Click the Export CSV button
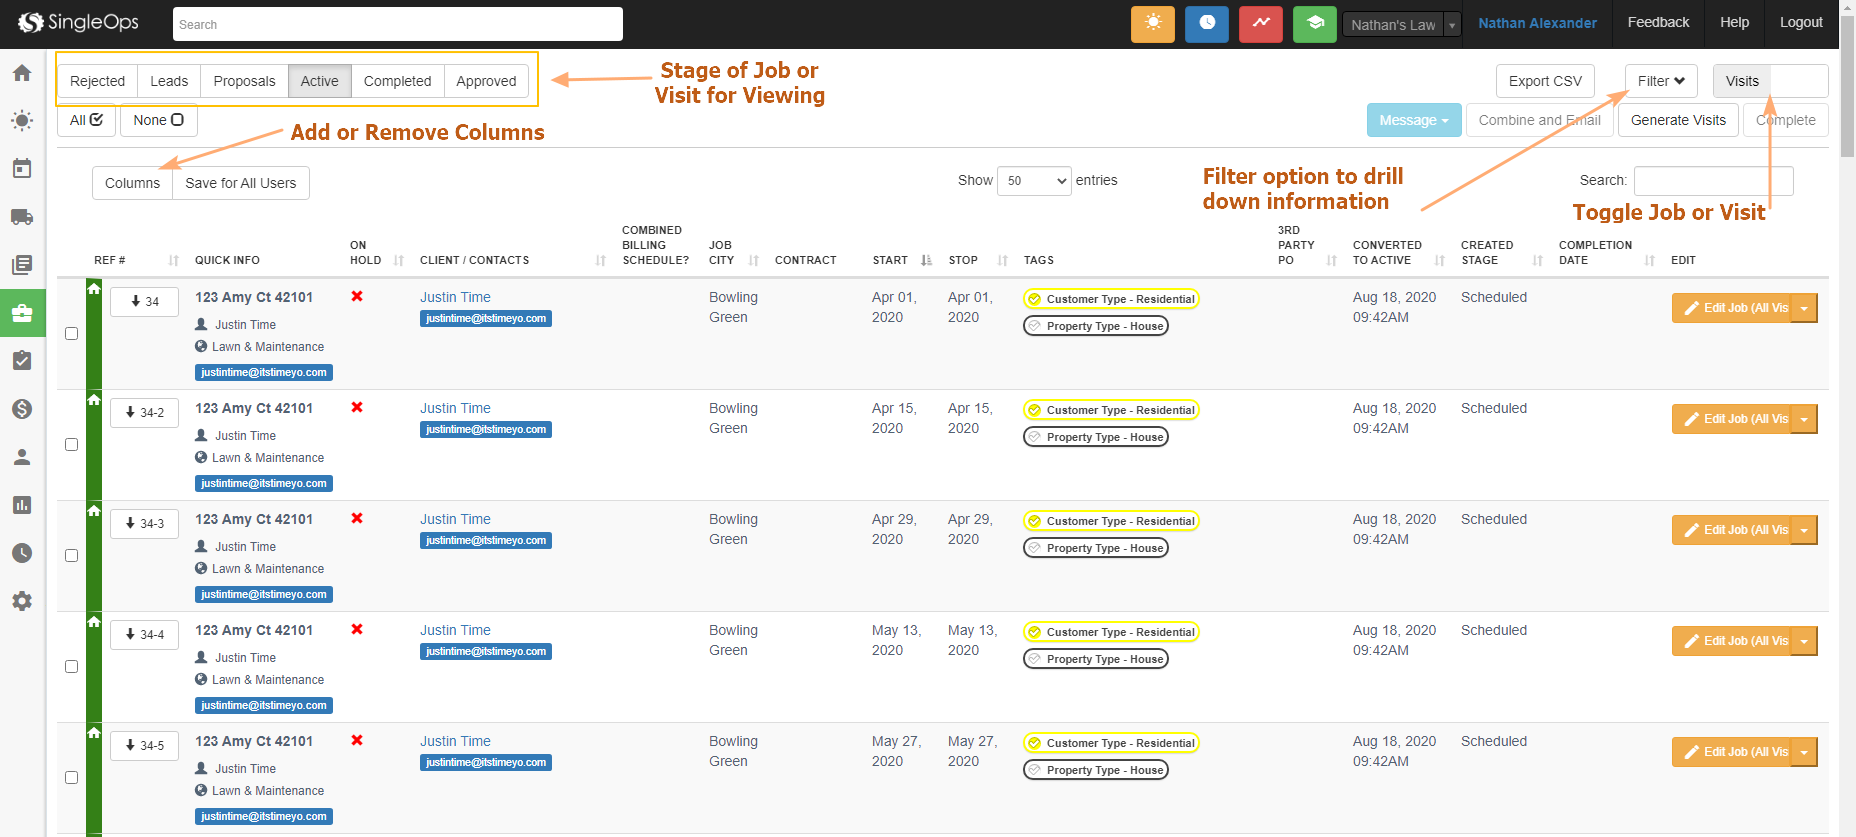This screenshot has height=837, width=1856. tap(1544, 81)
